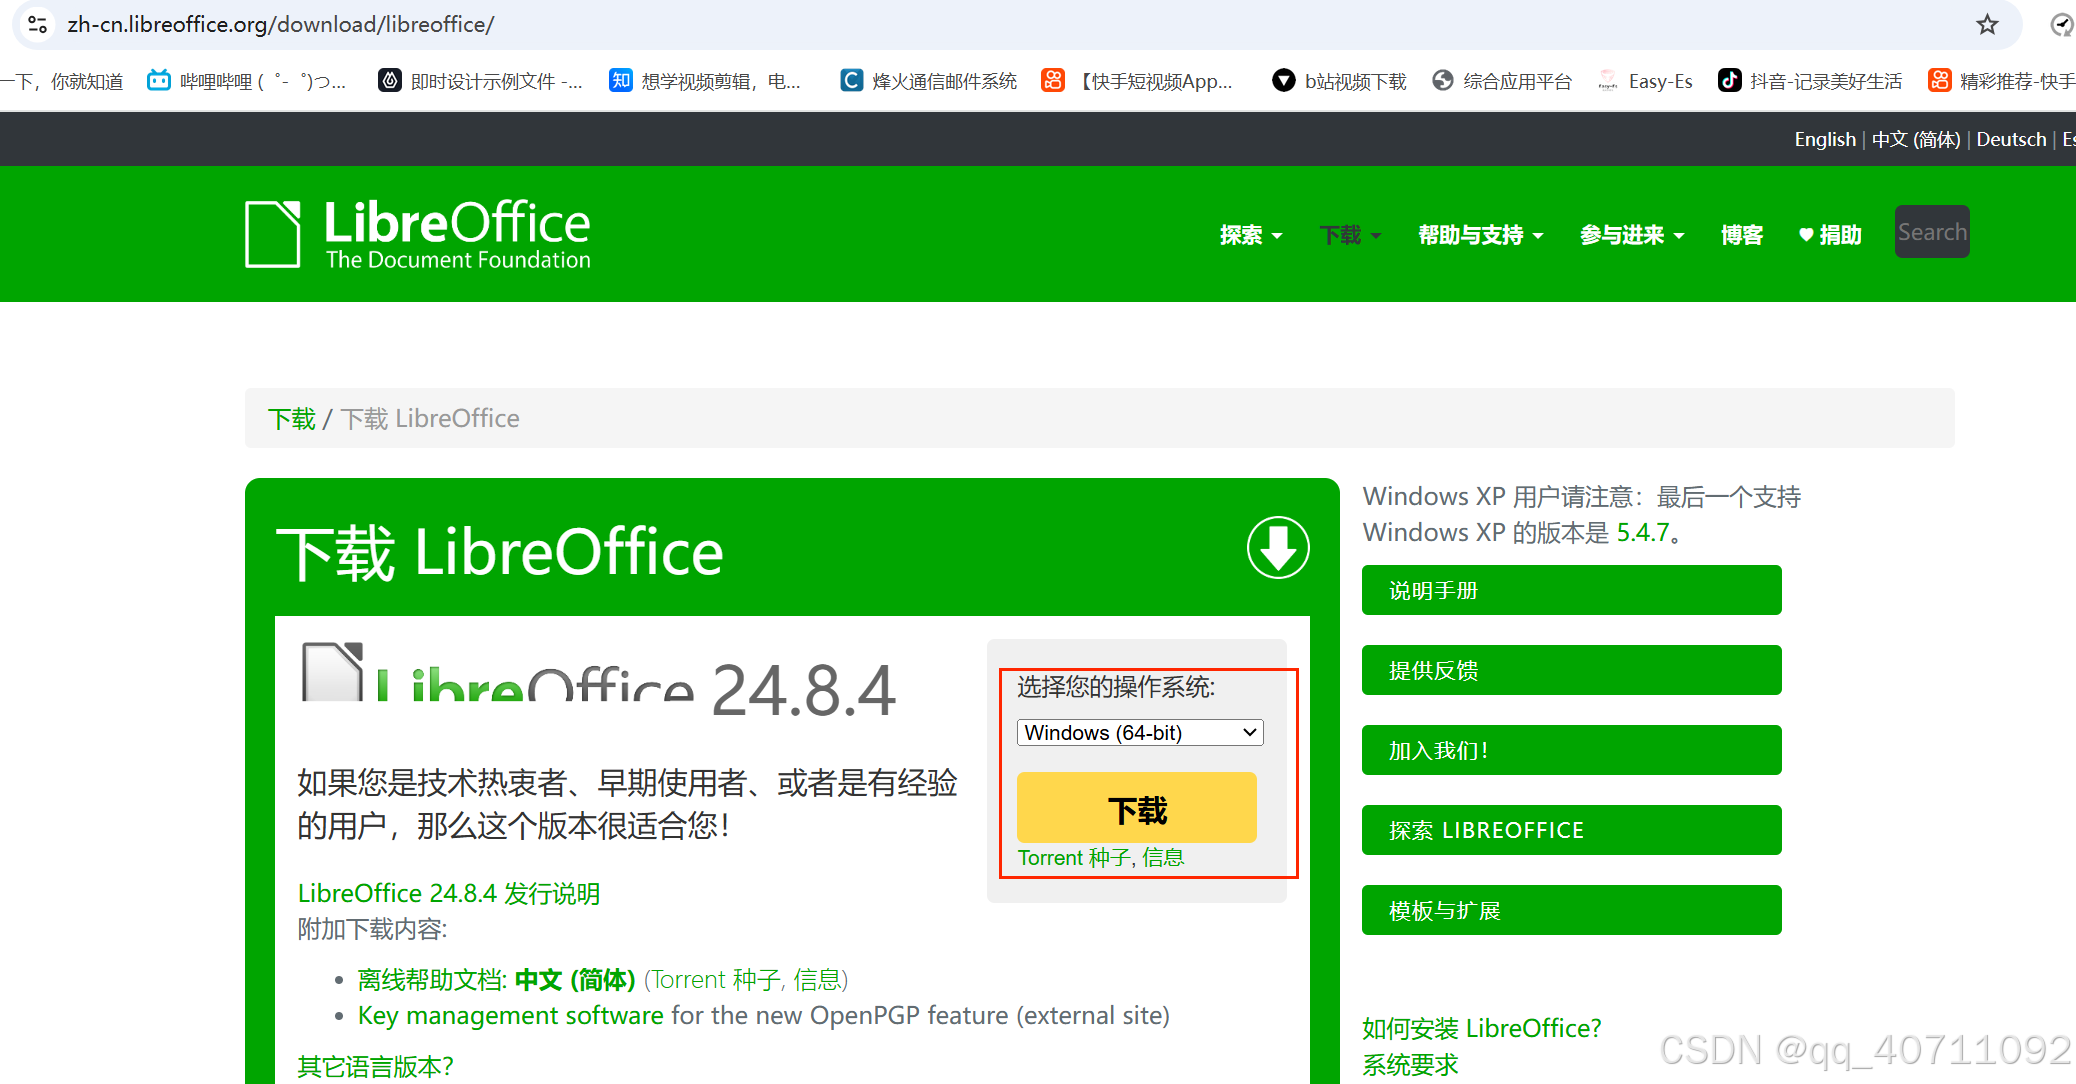Expand the 帮助与支持 menu
Screen dimensions: 2076x1084
[x=1480, y=235]
